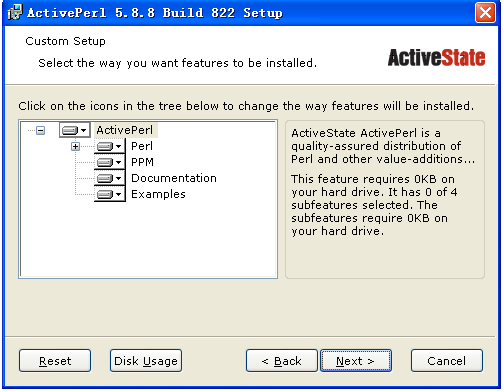This screenshot has height=392, width=504.
Task: Open the ActivePerl feature install-state drive icon
Action: coord(75,130)
